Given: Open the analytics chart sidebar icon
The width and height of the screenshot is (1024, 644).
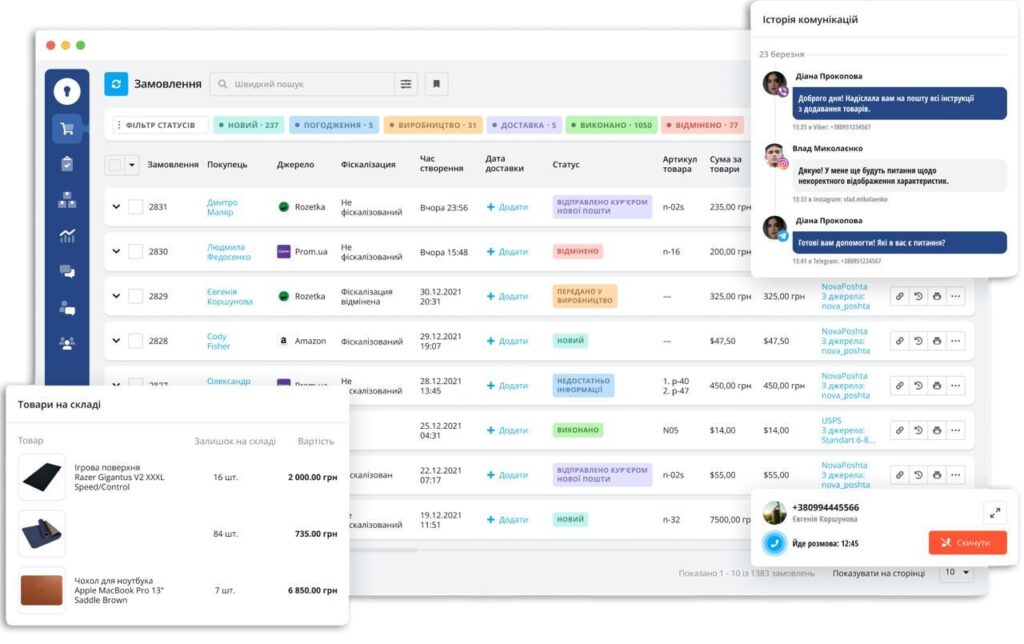Looking at the screenshot, I should [67, 236].
